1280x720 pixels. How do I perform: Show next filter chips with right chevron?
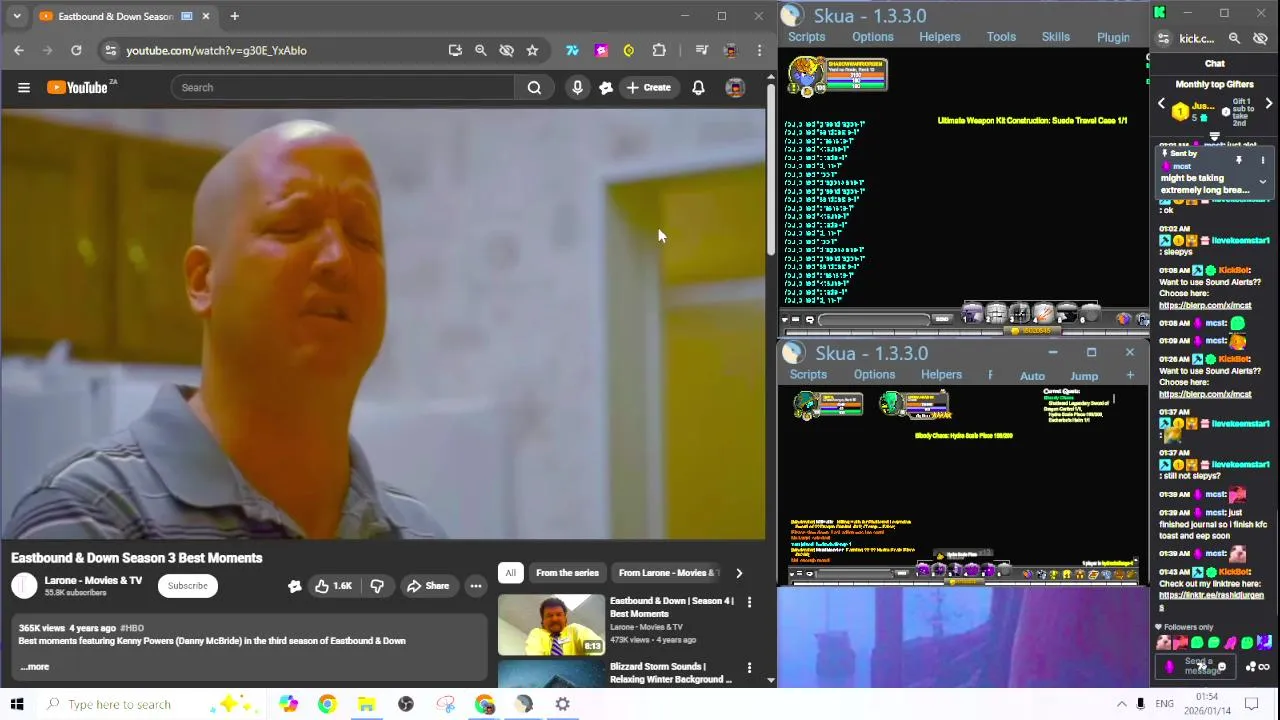[x=739, y=573]
